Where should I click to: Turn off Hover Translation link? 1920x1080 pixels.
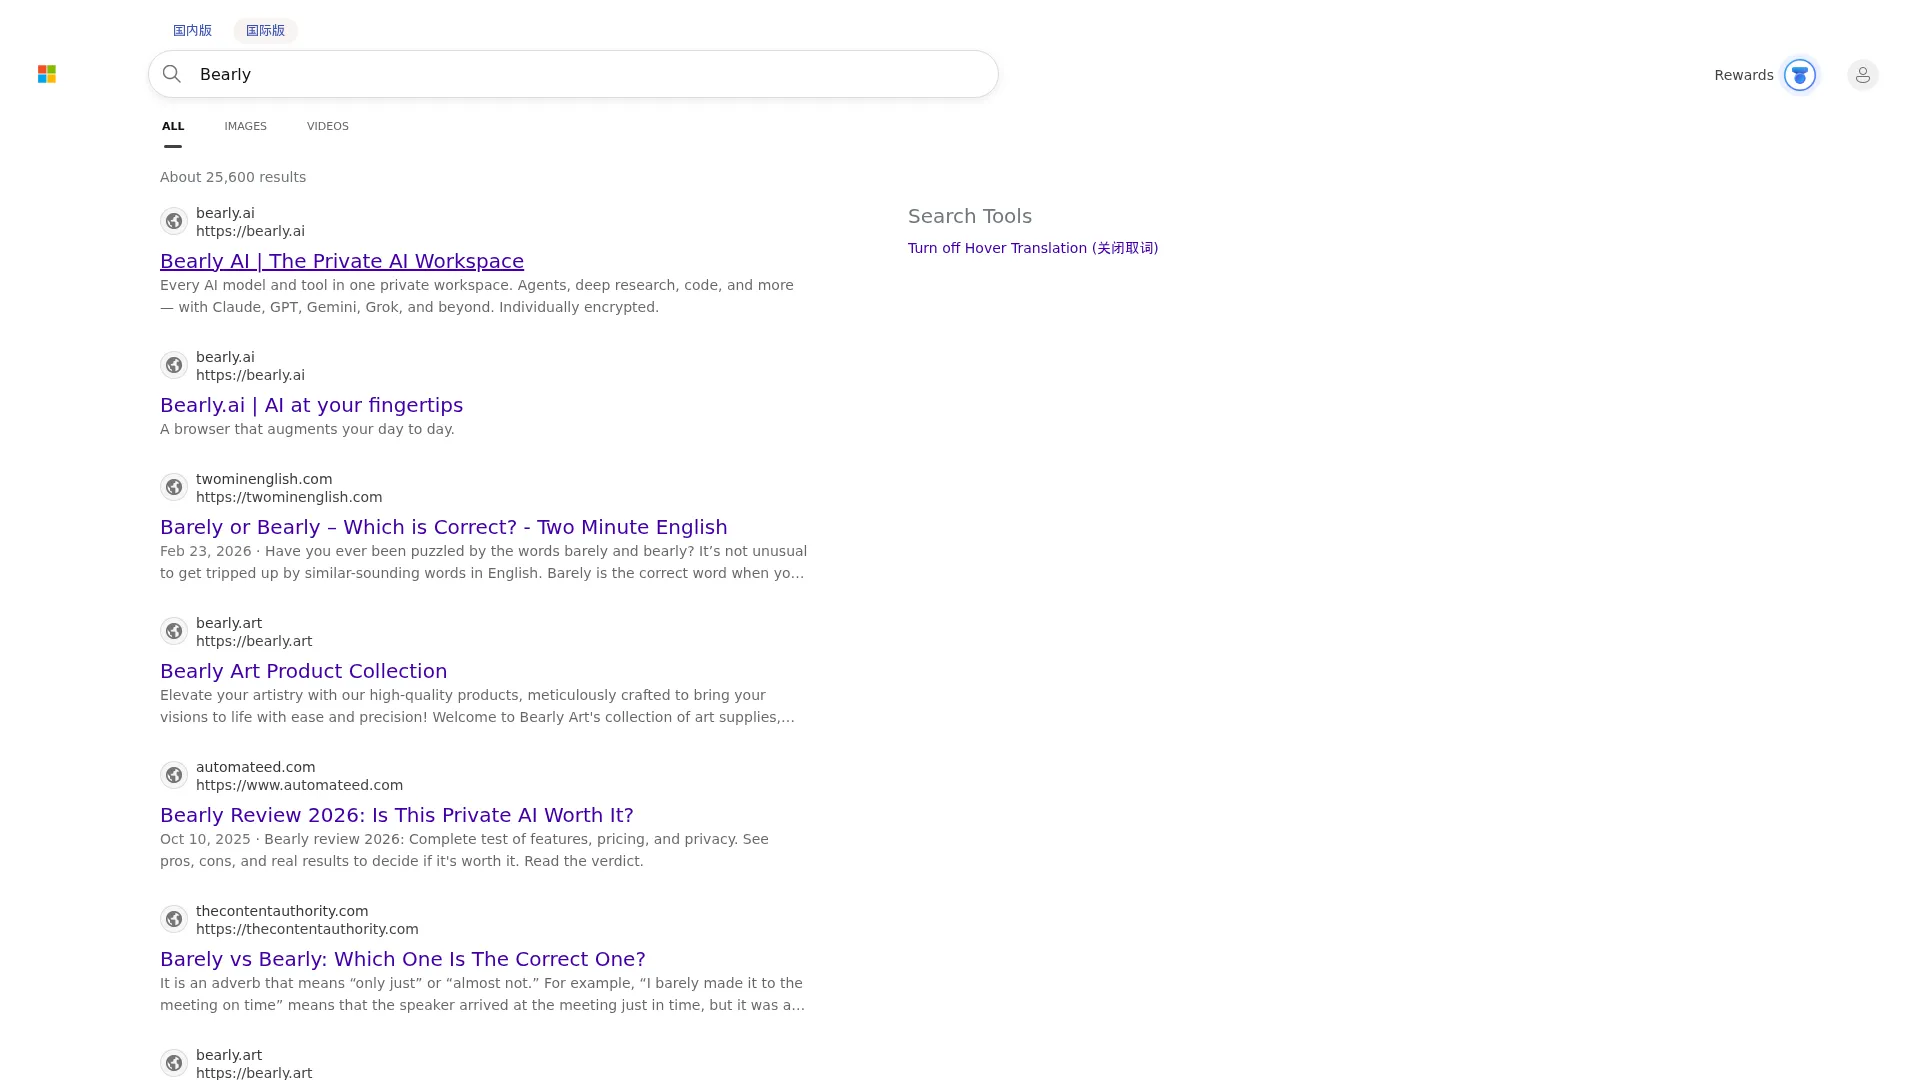[x=1033, y=248]
